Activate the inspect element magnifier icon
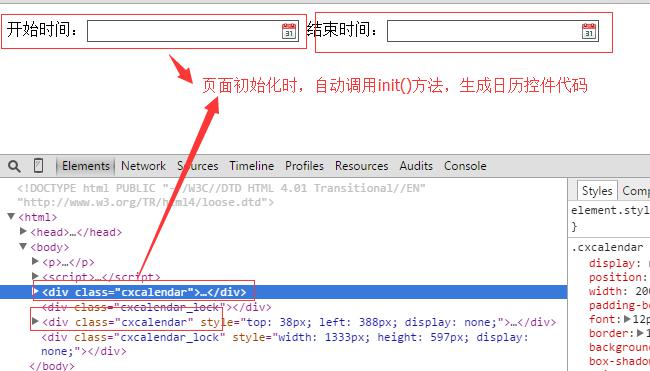The height and width of the screenshot is (371, 650). click(14, 166)
